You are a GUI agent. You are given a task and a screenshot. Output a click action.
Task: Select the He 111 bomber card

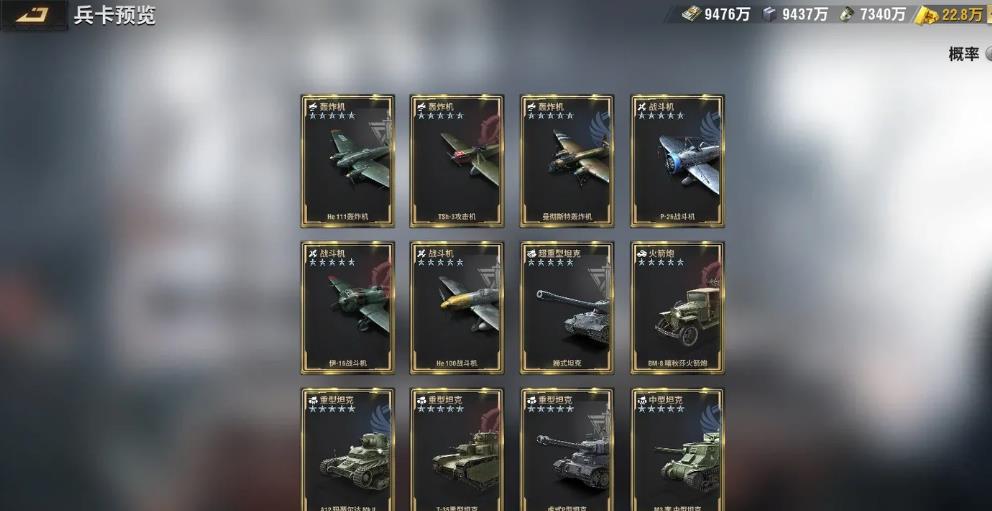pyautogui.click(x=347, y=161)
